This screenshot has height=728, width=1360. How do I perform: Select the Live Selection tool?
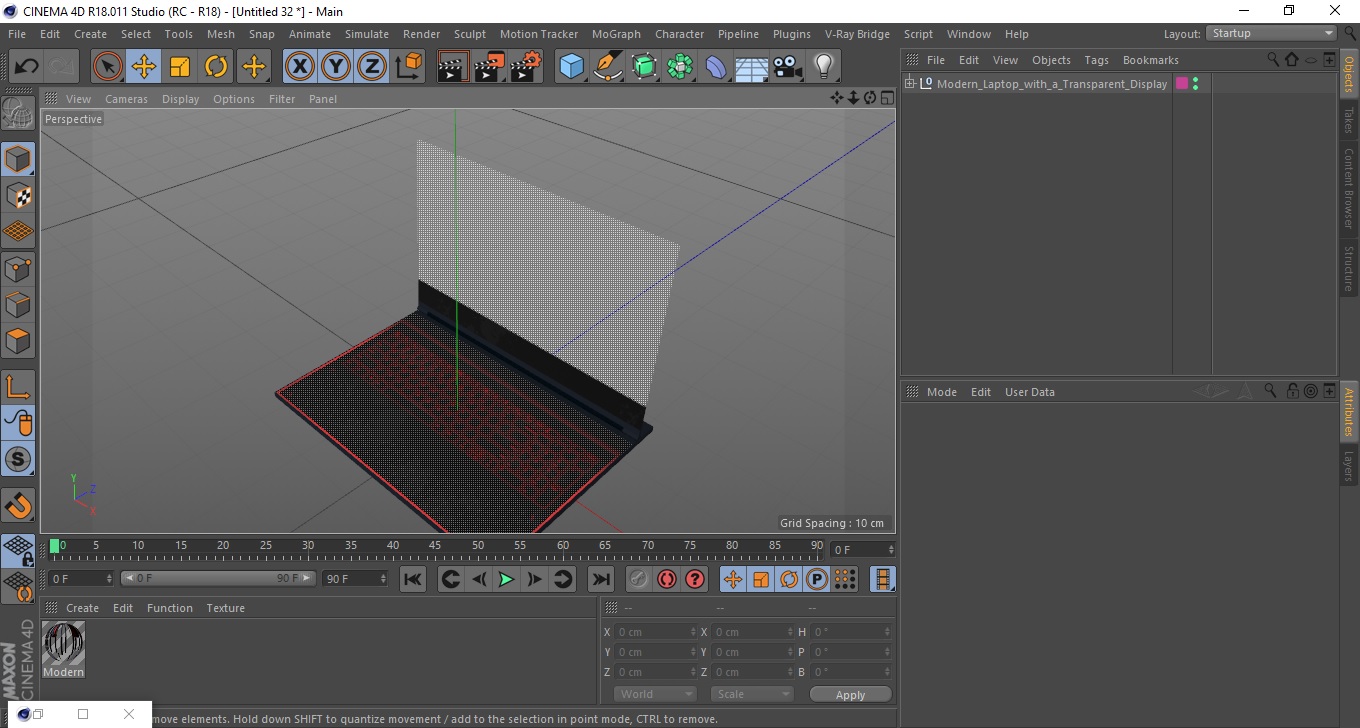point(108,67)
